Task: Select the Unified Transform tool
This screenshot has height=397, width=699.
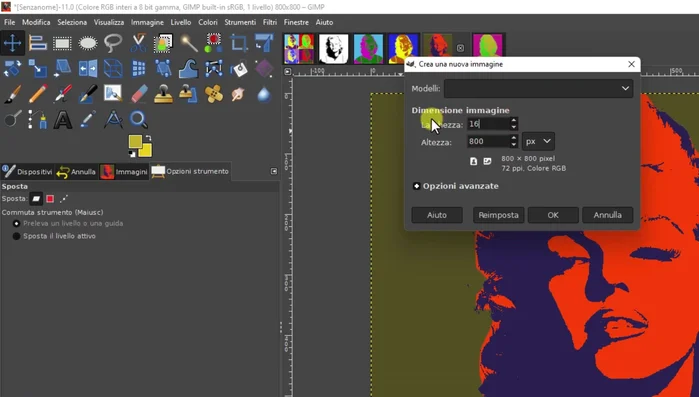Action: coord(264,43)
